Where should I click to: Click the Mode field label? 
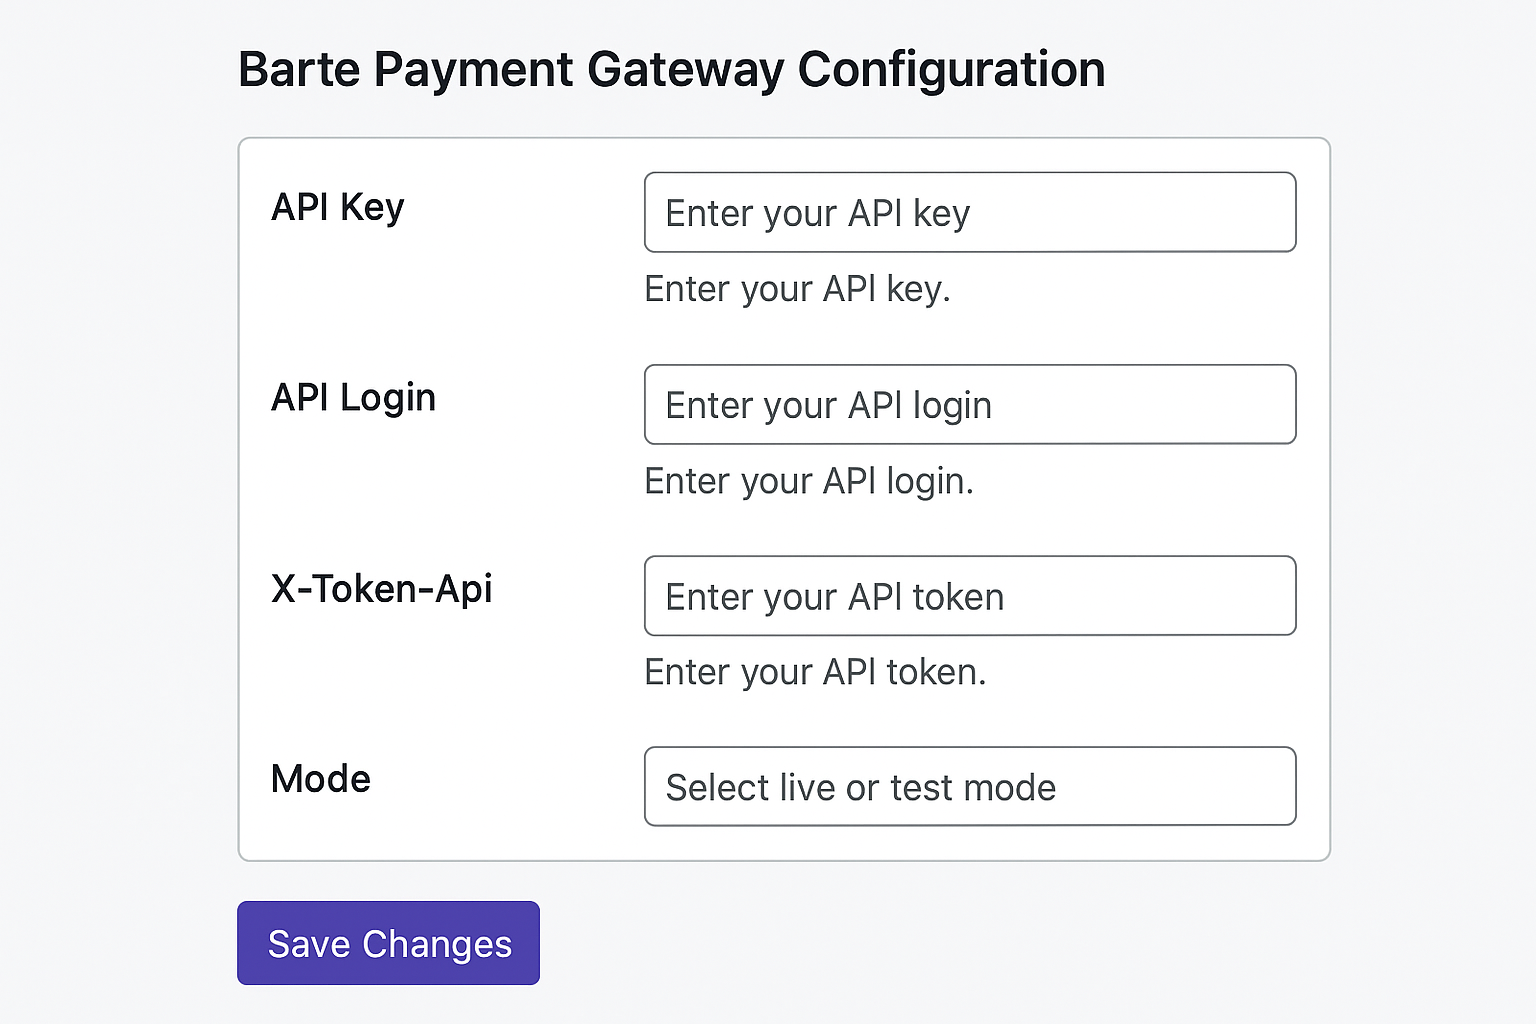tap(320, 779)
